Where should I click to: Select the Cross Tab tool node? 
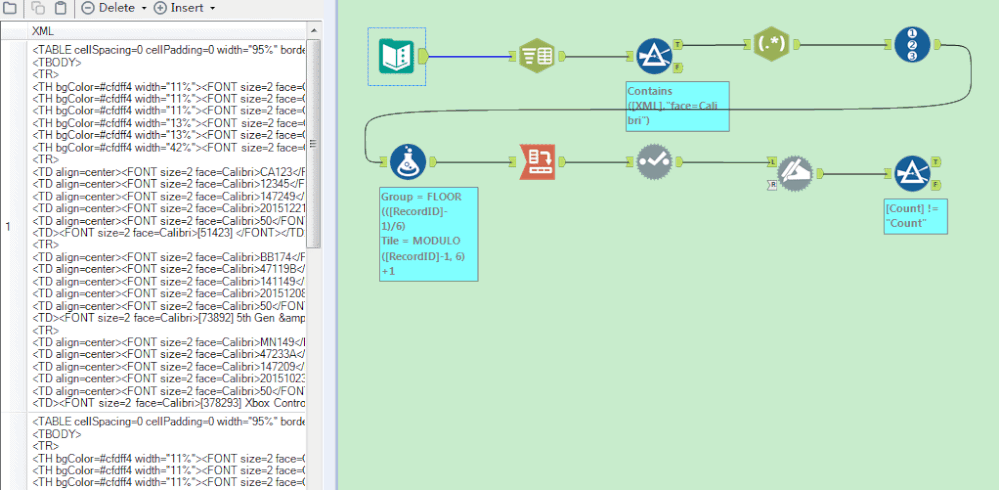(538, 162)
